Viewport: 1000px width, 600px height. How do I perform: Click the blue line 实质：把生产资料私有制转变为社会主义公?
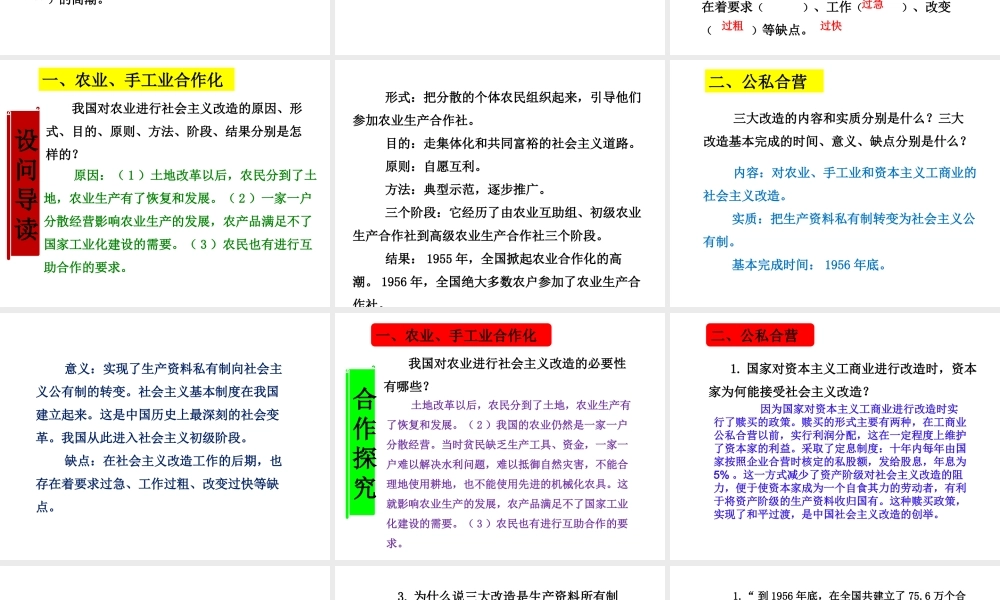[853, 219]
